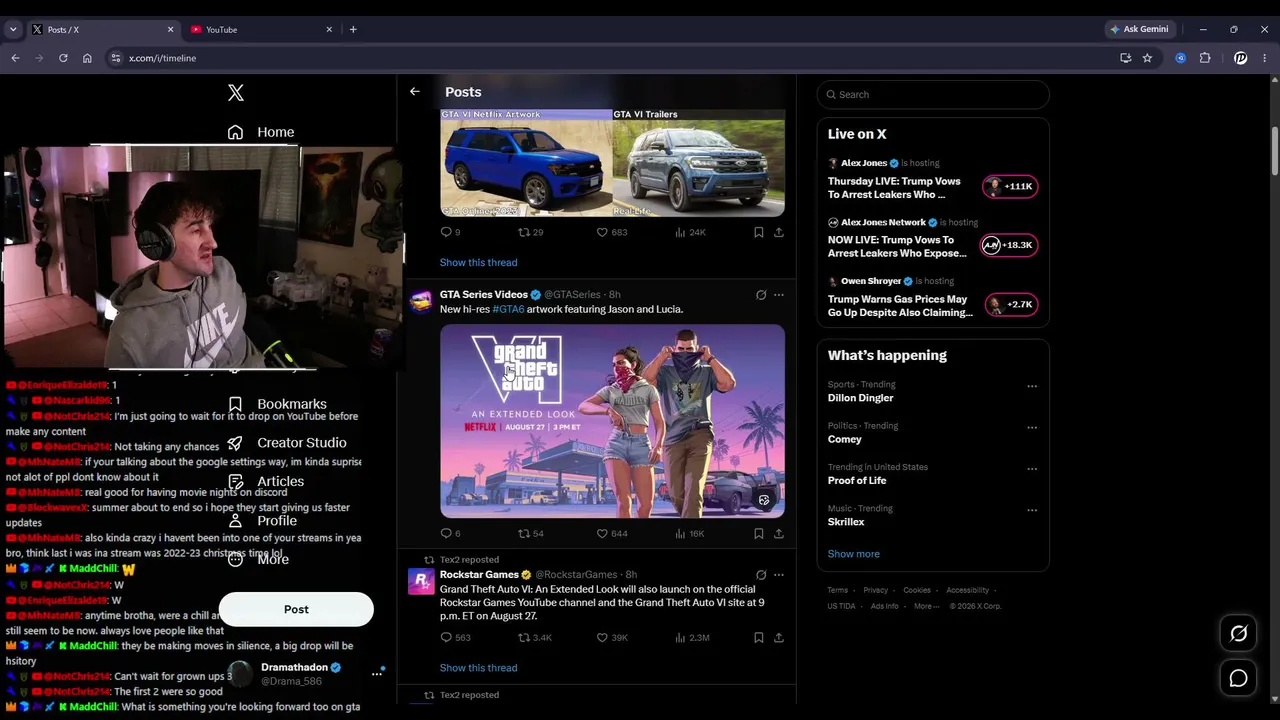The width and height of the screenshot is (1280, 720).
Task: Share the Rockstar Games post
Action: pyautogui.click(x=778, y=638)
